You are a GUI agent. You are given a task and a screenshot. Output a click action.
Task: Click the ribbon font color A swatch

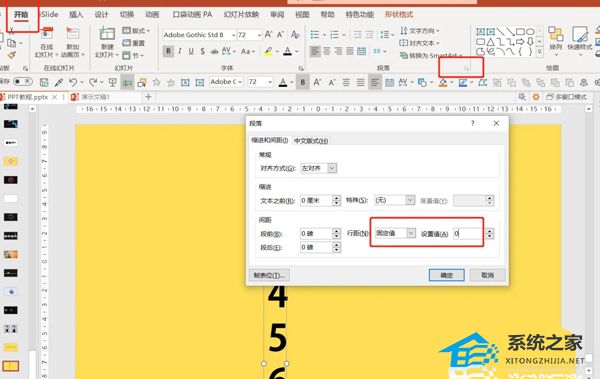click(x=287, y=51)
